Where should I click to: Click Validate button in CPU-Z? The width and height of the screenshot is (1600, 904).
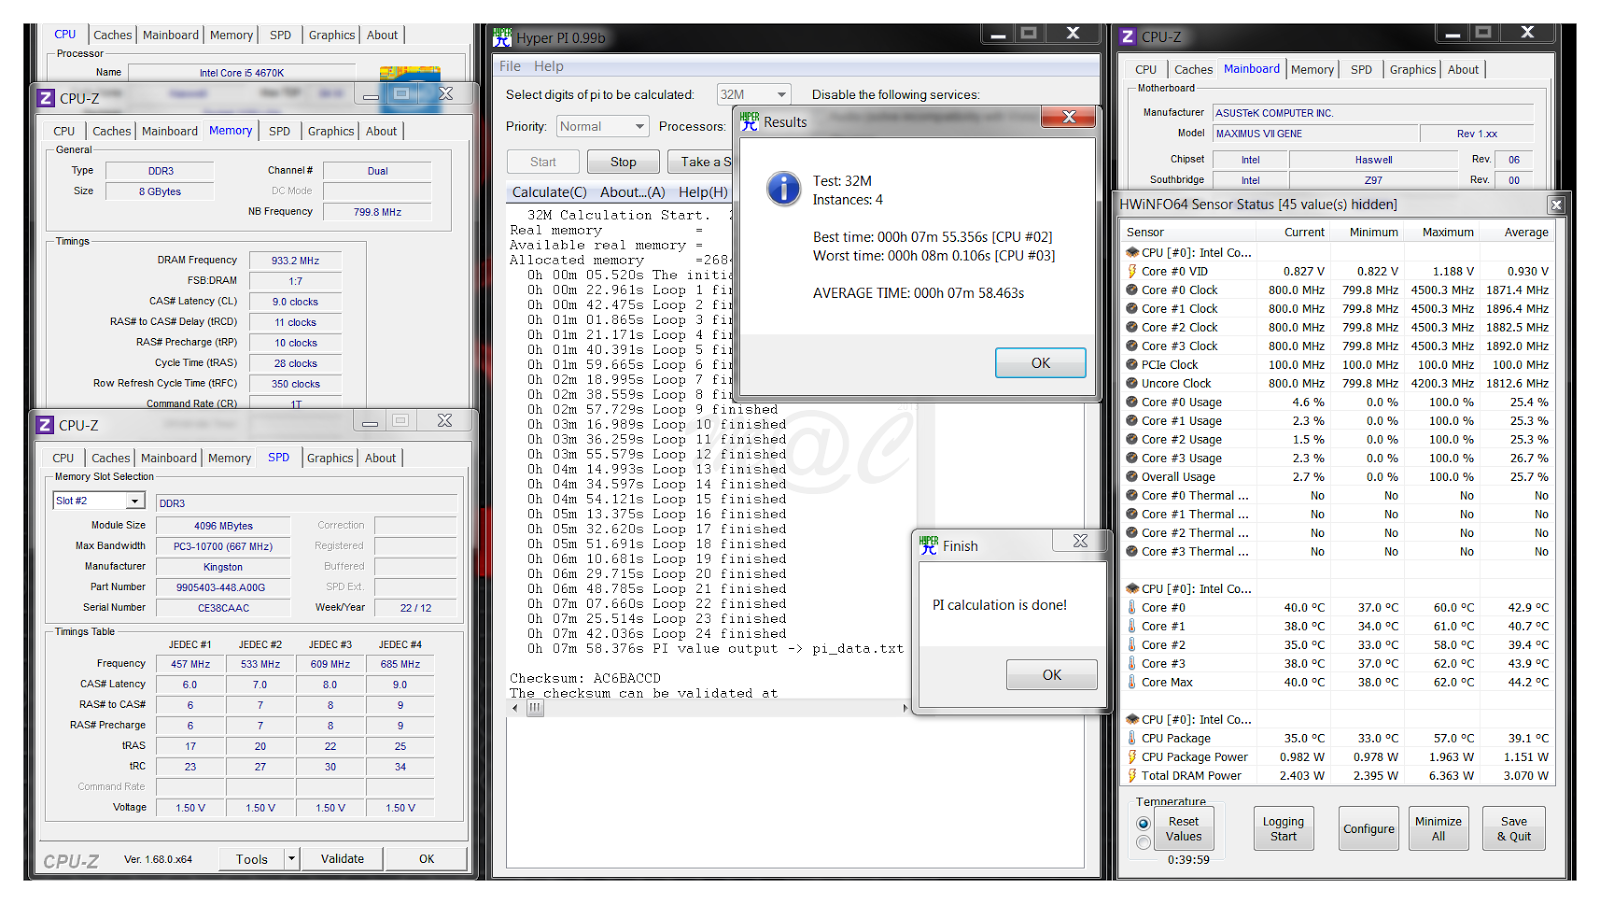[342, 858]
